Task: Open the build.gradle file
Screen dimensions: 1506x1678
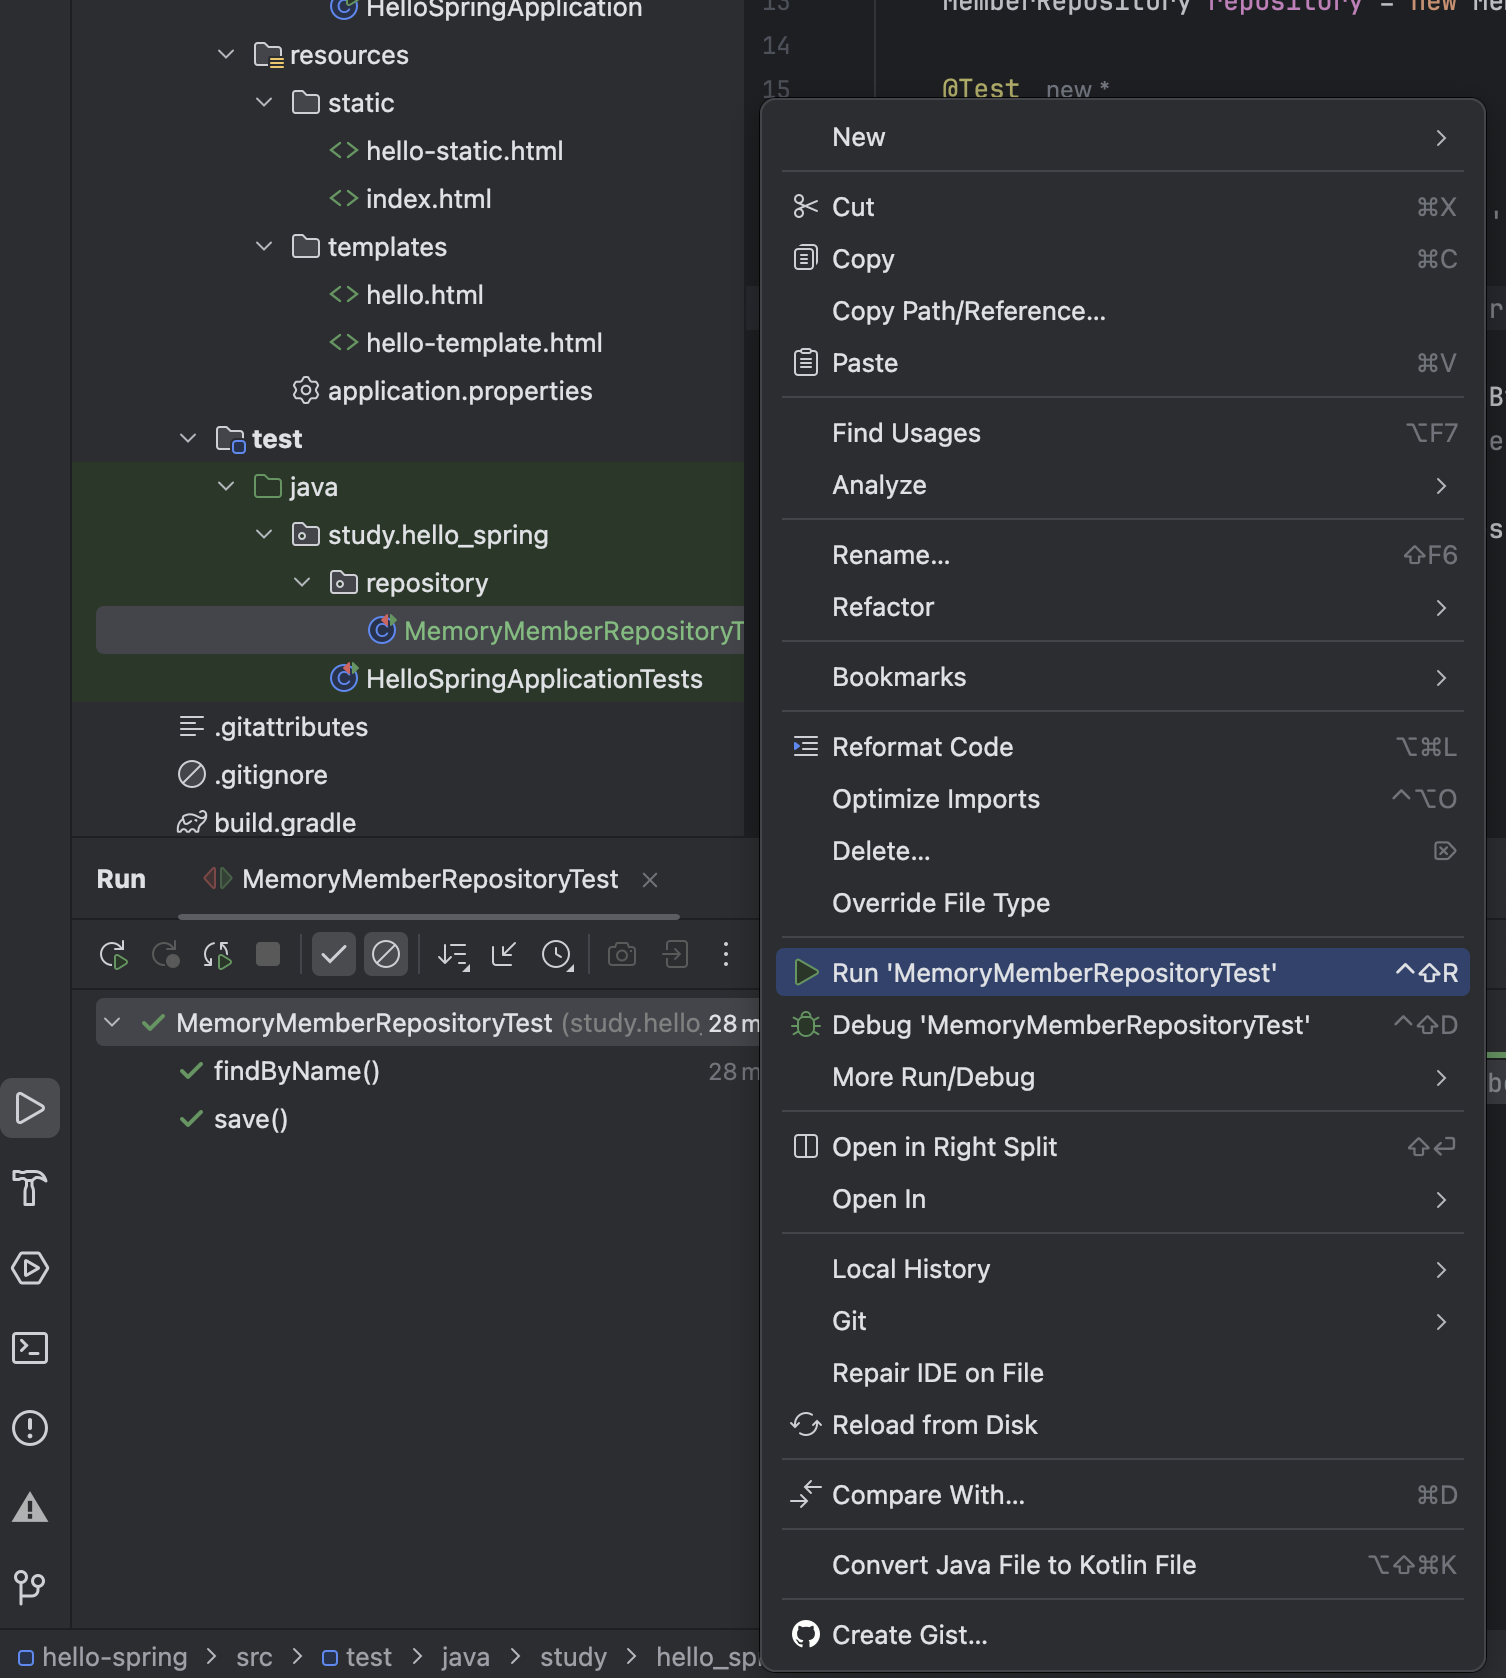Action: pos(285,823)
